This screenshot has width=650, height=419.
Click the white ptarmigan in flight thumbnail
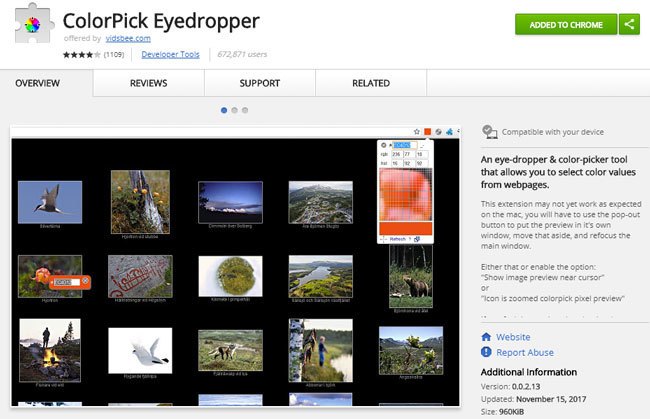[140, 350]
